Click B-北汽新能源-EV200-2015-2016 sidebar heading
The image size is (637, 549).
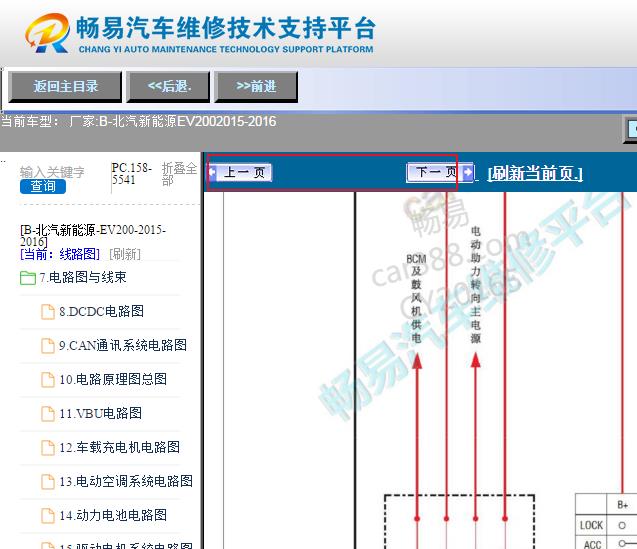(x=93, y=236)
